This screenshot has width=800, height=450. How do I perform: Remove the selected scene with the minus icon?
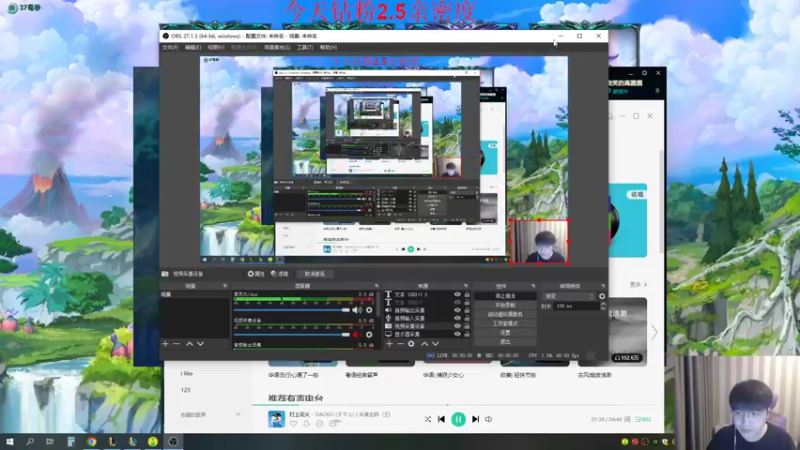[x=177, y=344]
